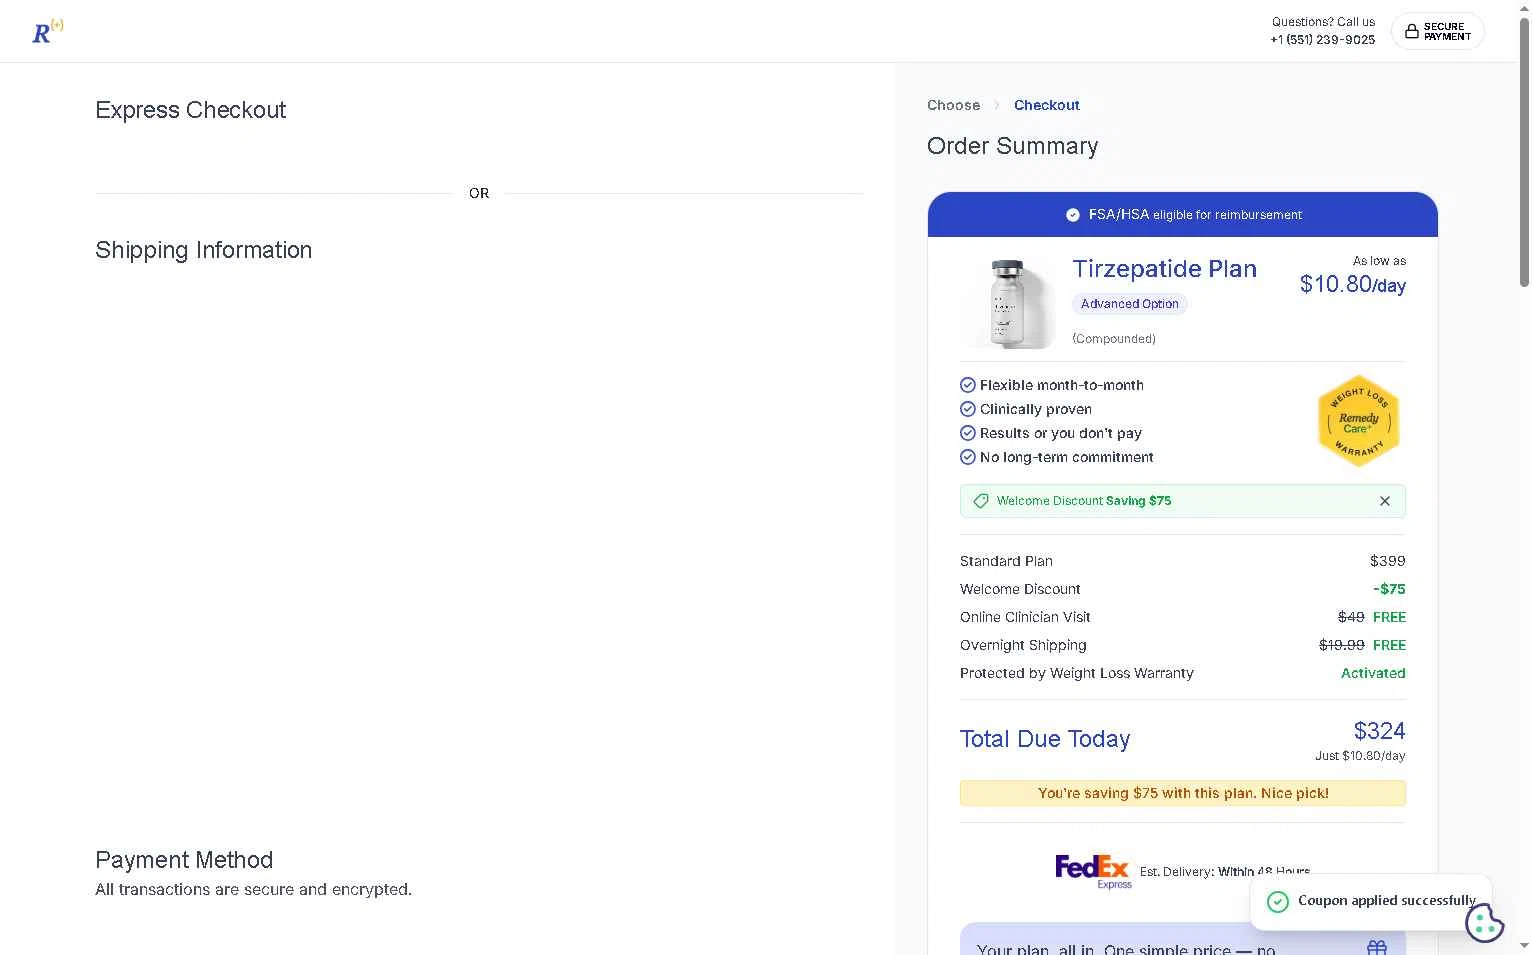The width and height of the screenshot is (1532, 955).
Task: Remove the Welcome Discount coupon with X
Action: [x=1385, y=501]
